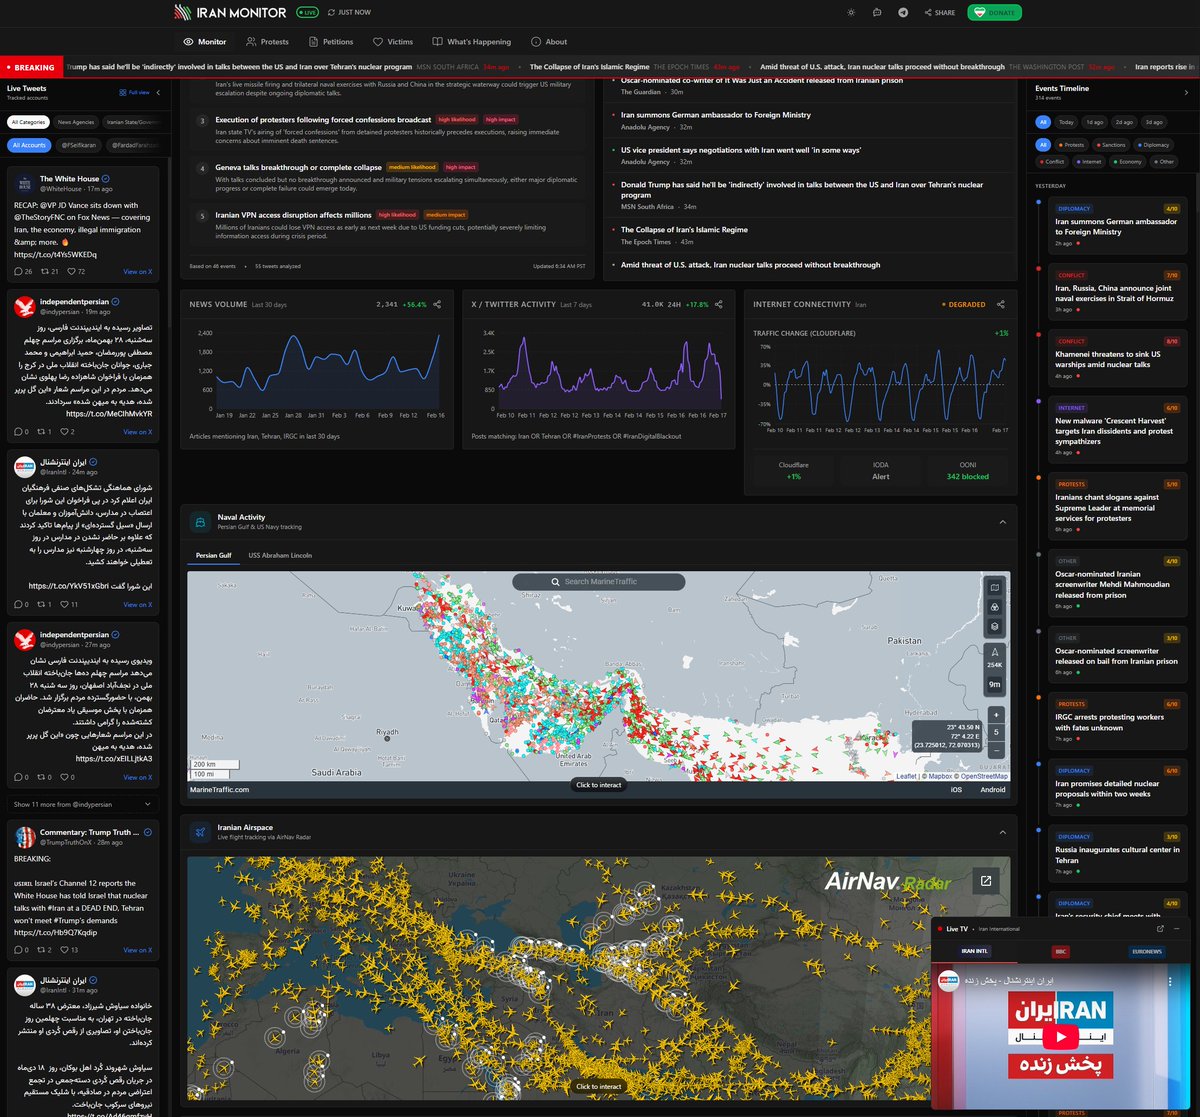Open the About tab
This screenshot has width=1200, height=1117.
tap(549, 42)
